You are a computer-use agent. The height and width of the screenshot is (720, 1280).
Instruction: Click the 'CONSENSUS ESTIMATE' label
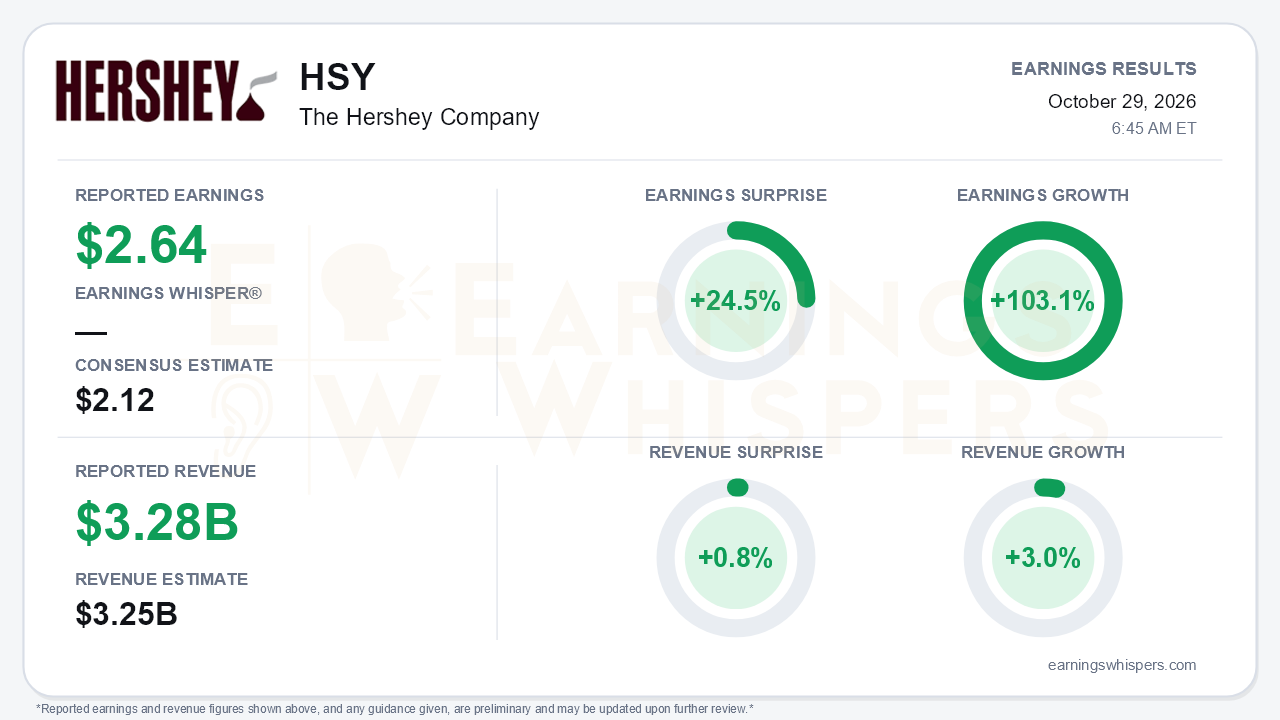click(x=174, y=365)
